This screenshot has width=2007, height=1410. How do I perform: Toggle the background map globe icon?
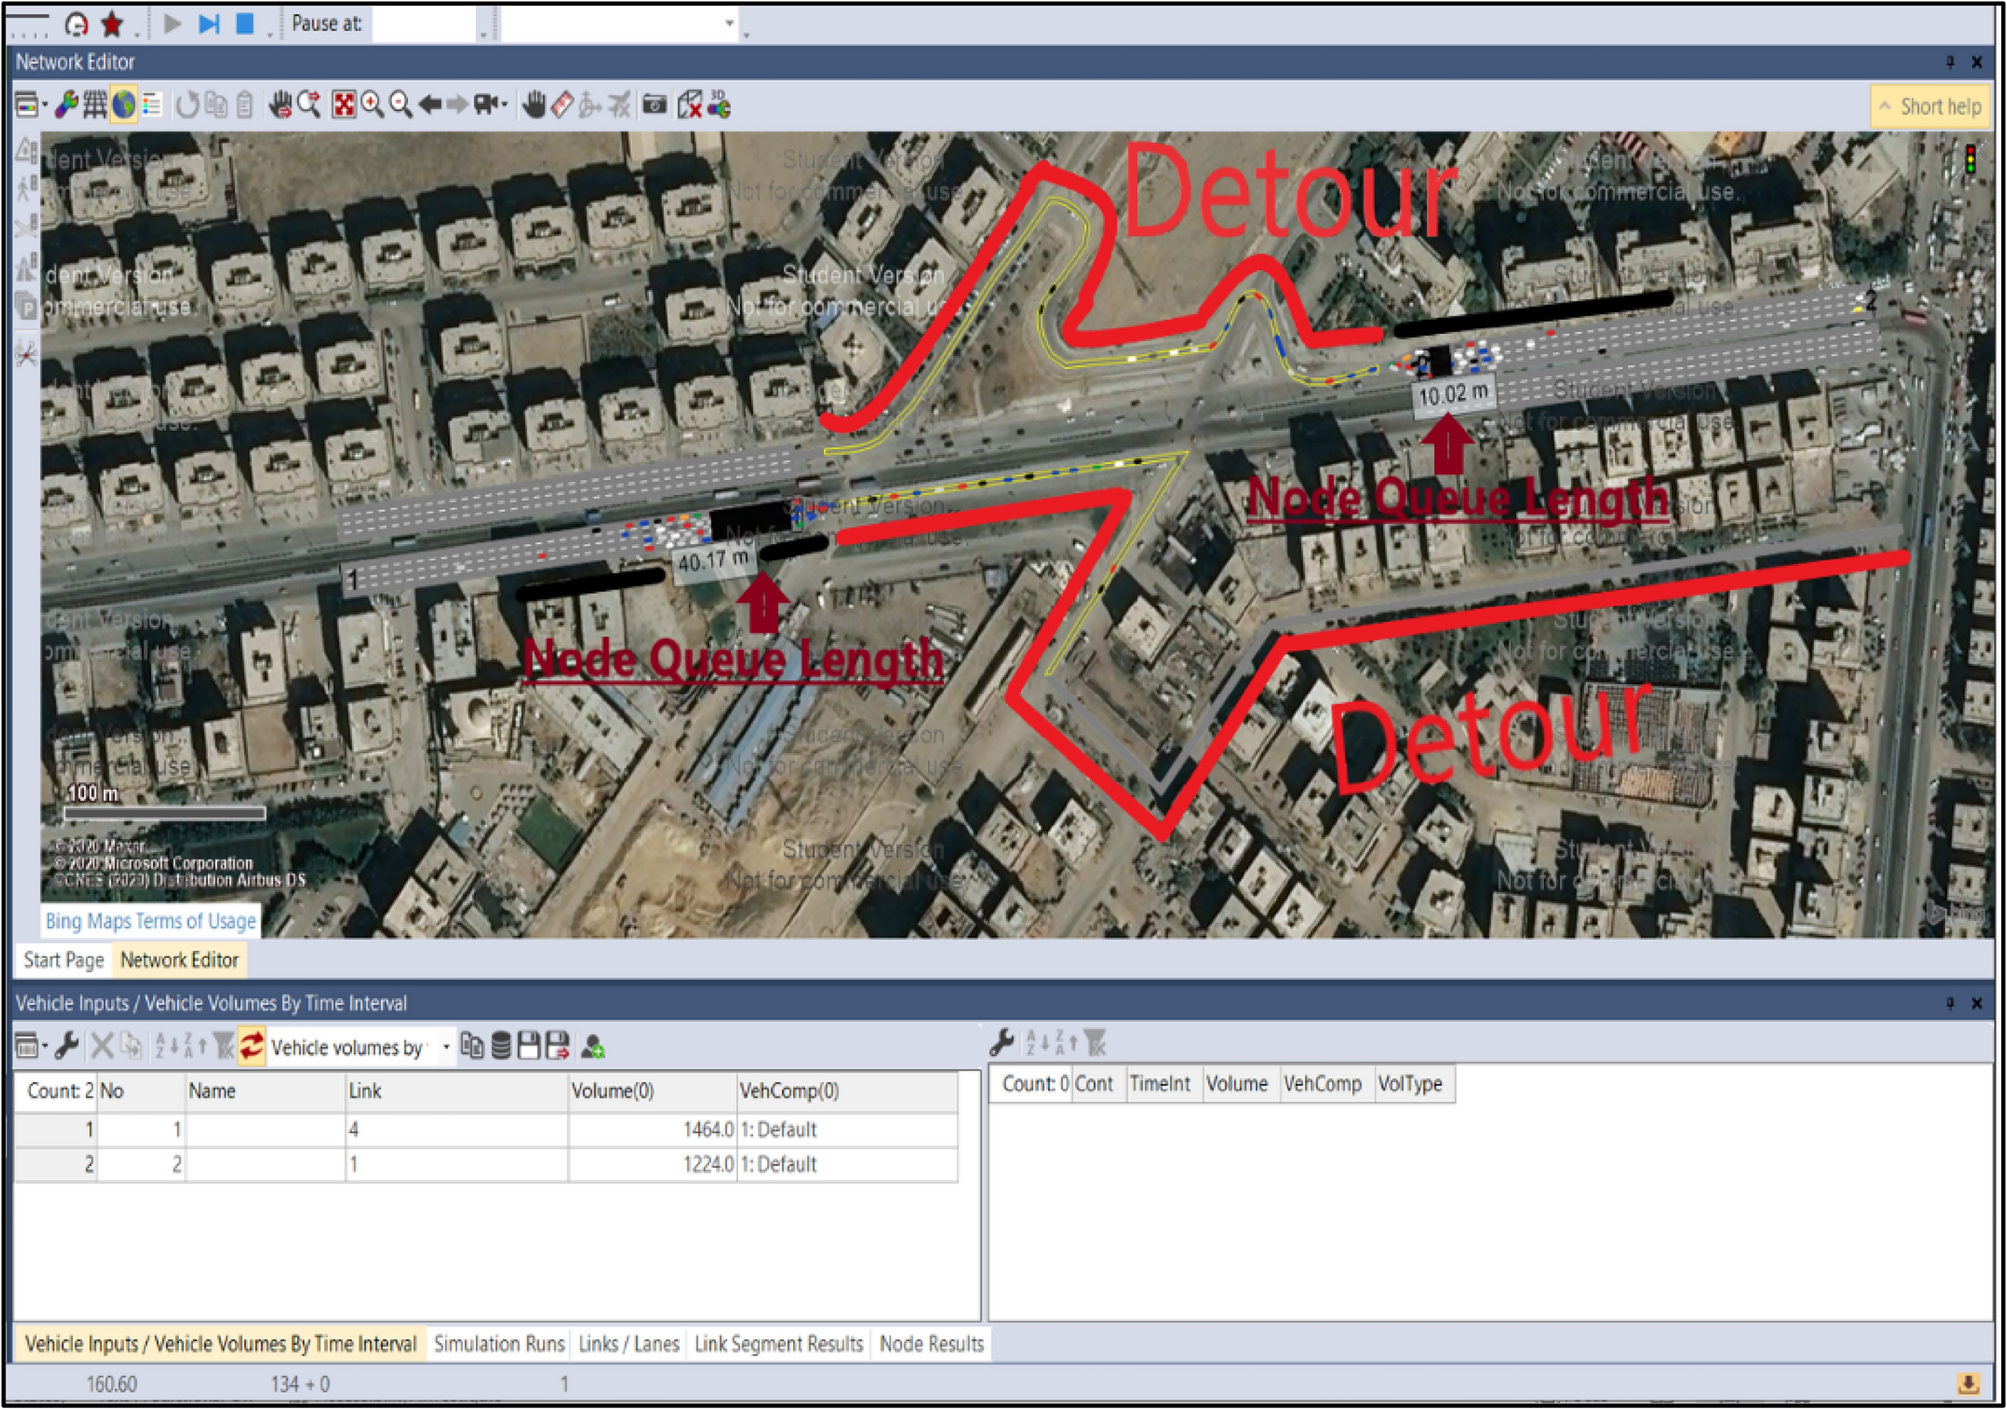point(123,105)
